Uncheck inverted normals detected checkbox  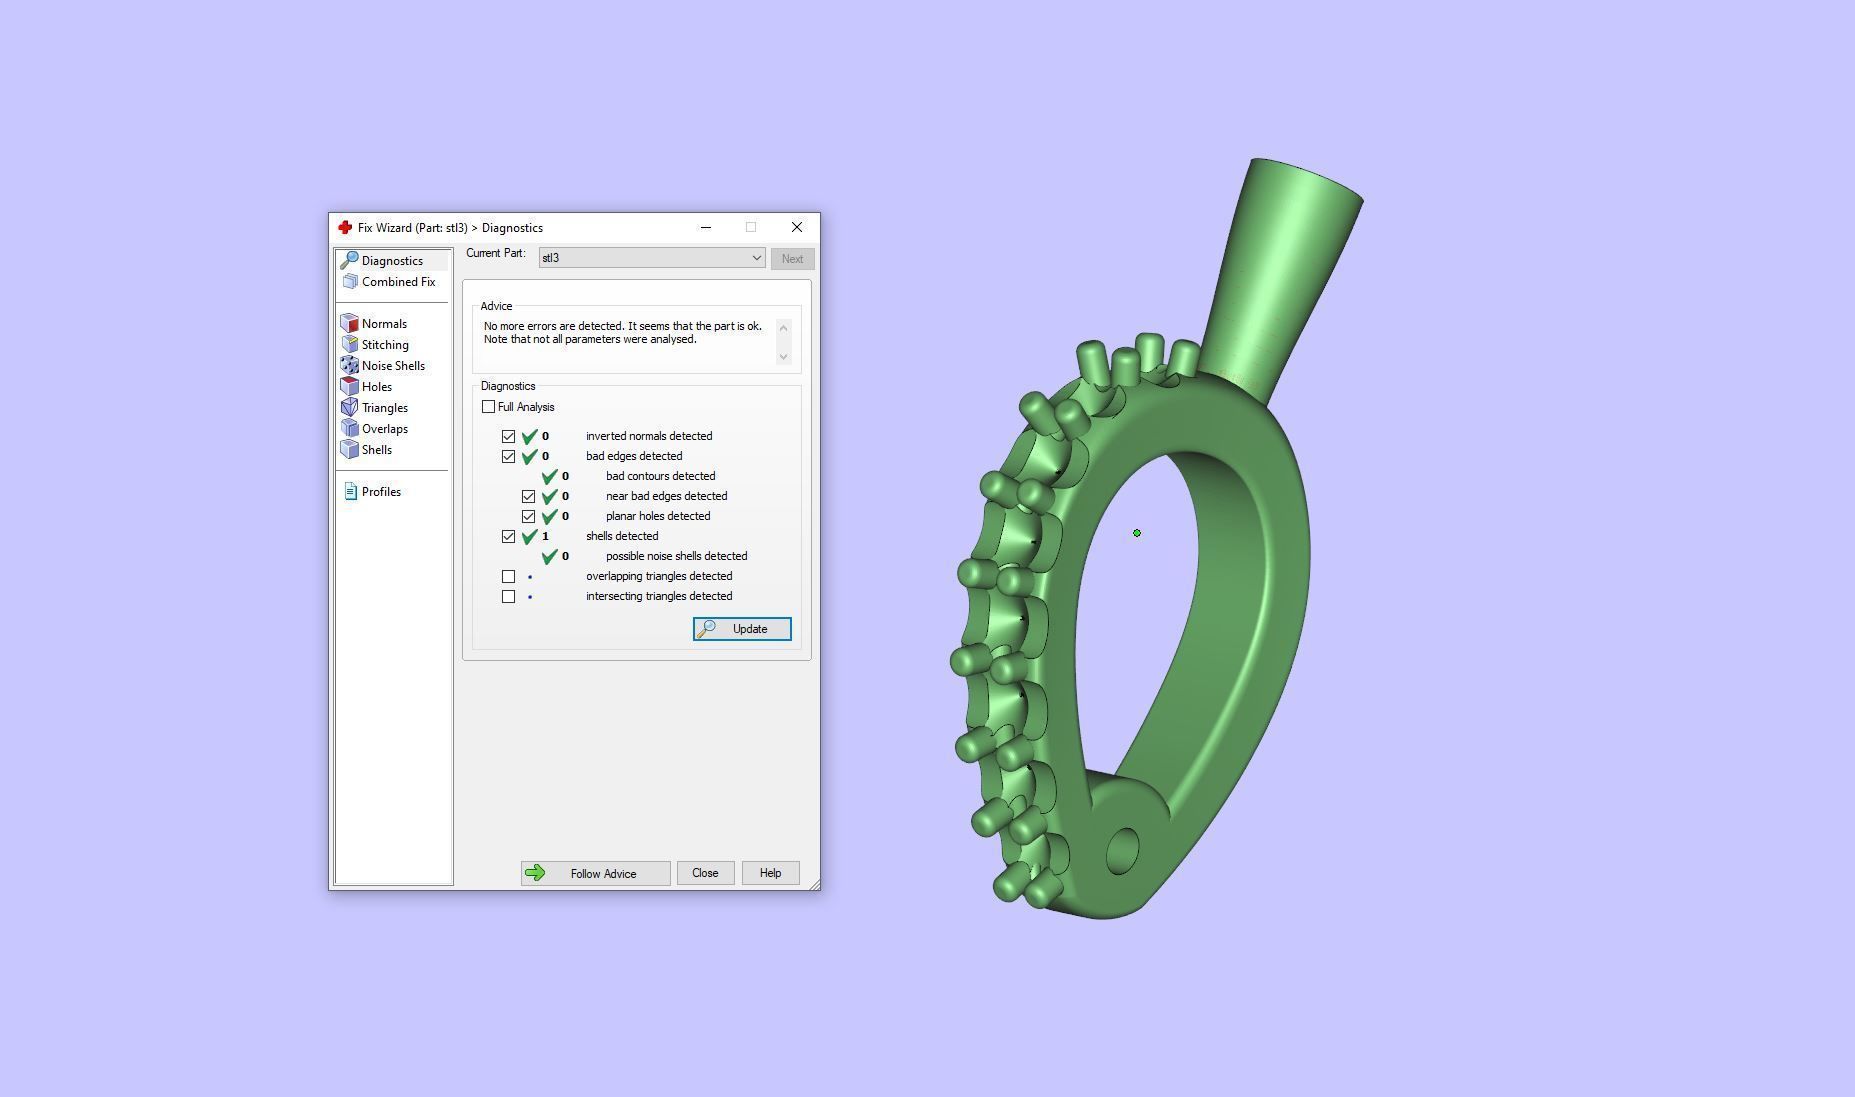tap(508, 437)
